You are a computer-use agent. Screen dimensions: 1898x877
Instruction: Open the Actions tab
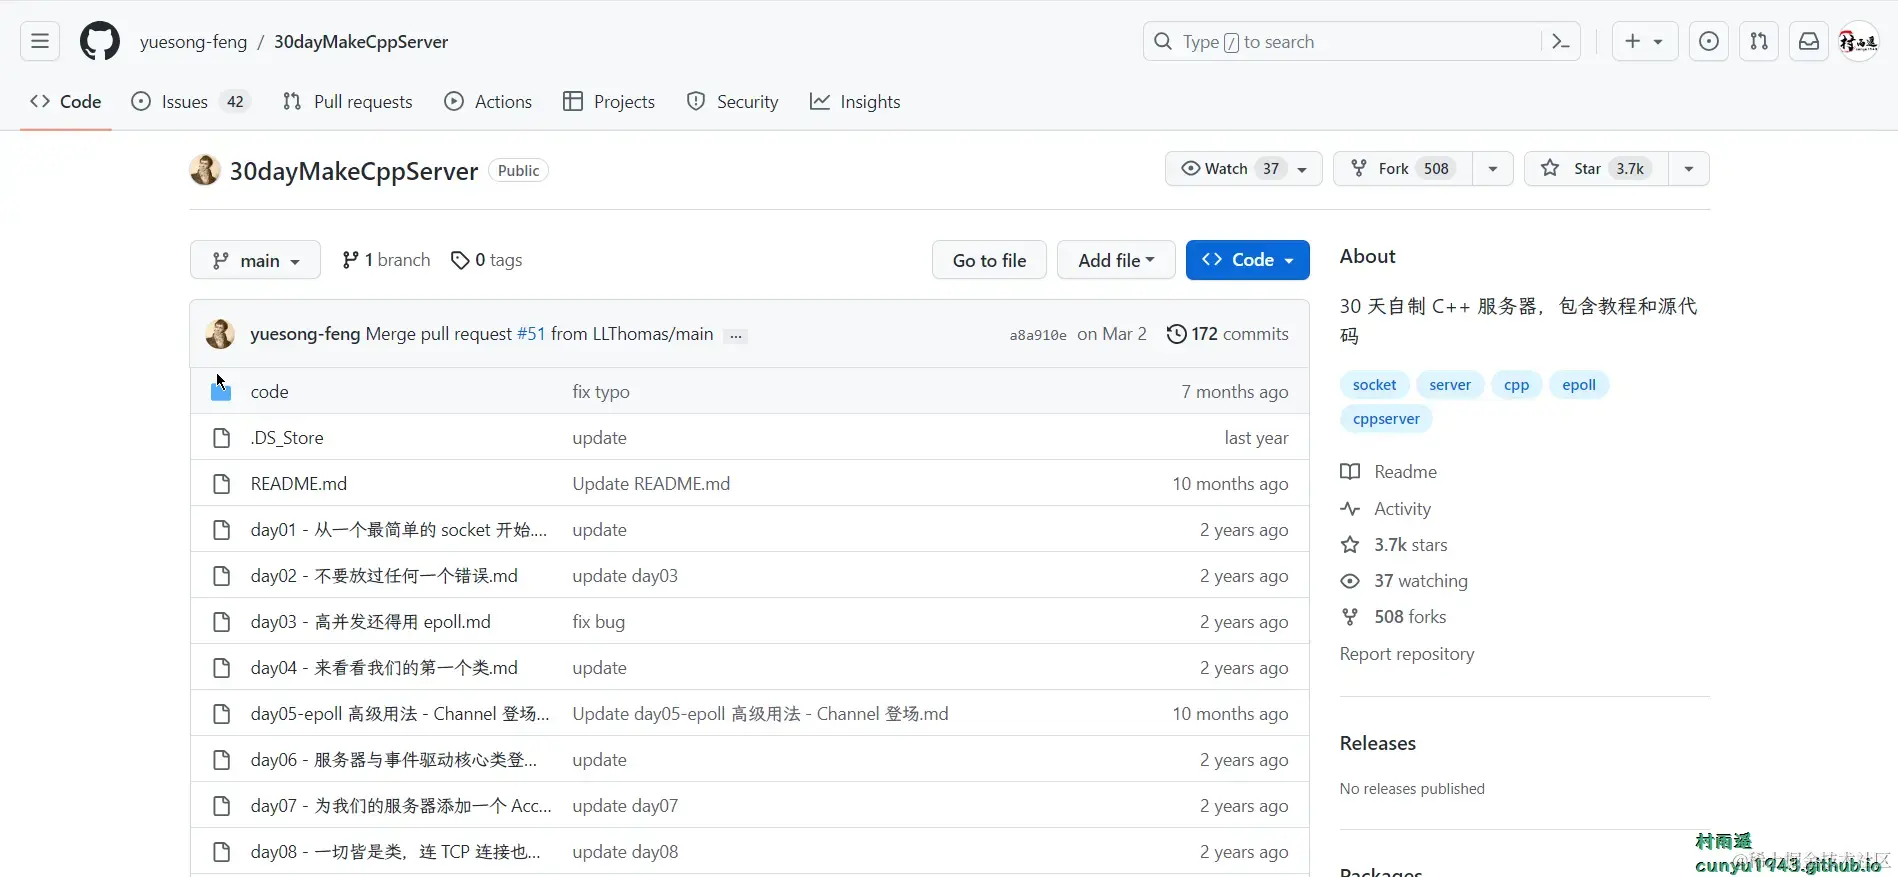488,102
